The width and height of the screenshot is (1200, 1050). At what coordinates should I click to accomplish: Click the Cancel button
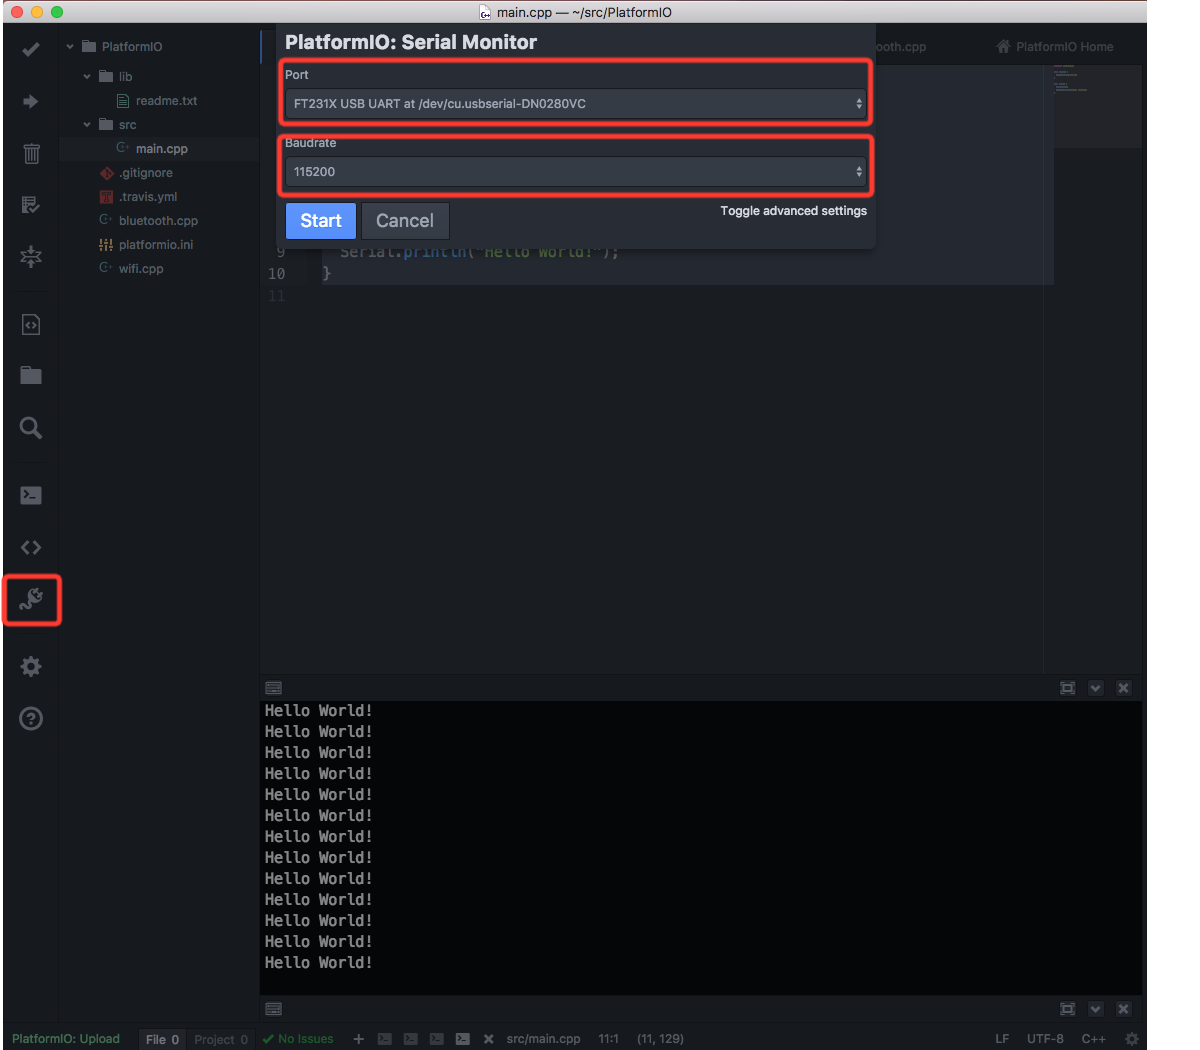(405, 221)
